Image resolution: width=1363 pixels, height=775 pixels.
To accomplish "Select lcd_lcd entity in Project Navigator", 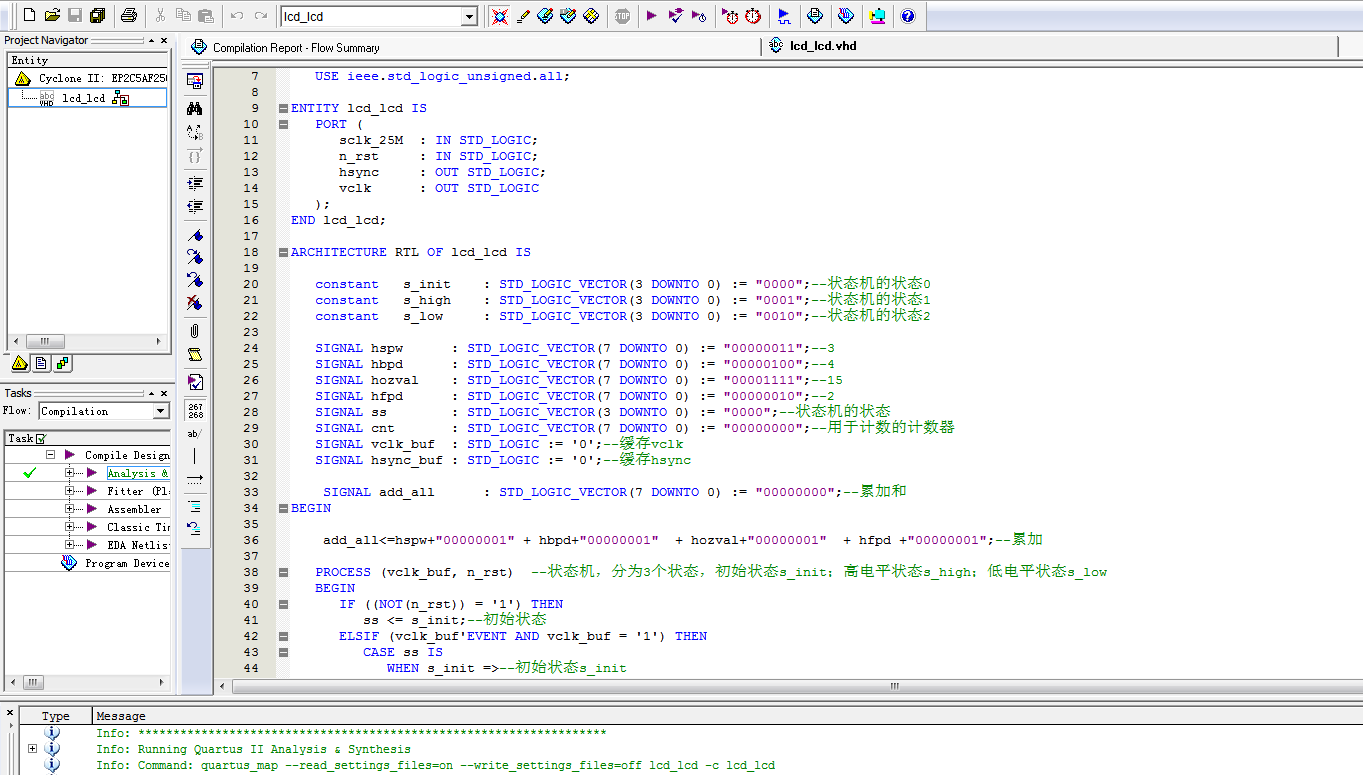I will pyautogui.click(x=84, y=98).
